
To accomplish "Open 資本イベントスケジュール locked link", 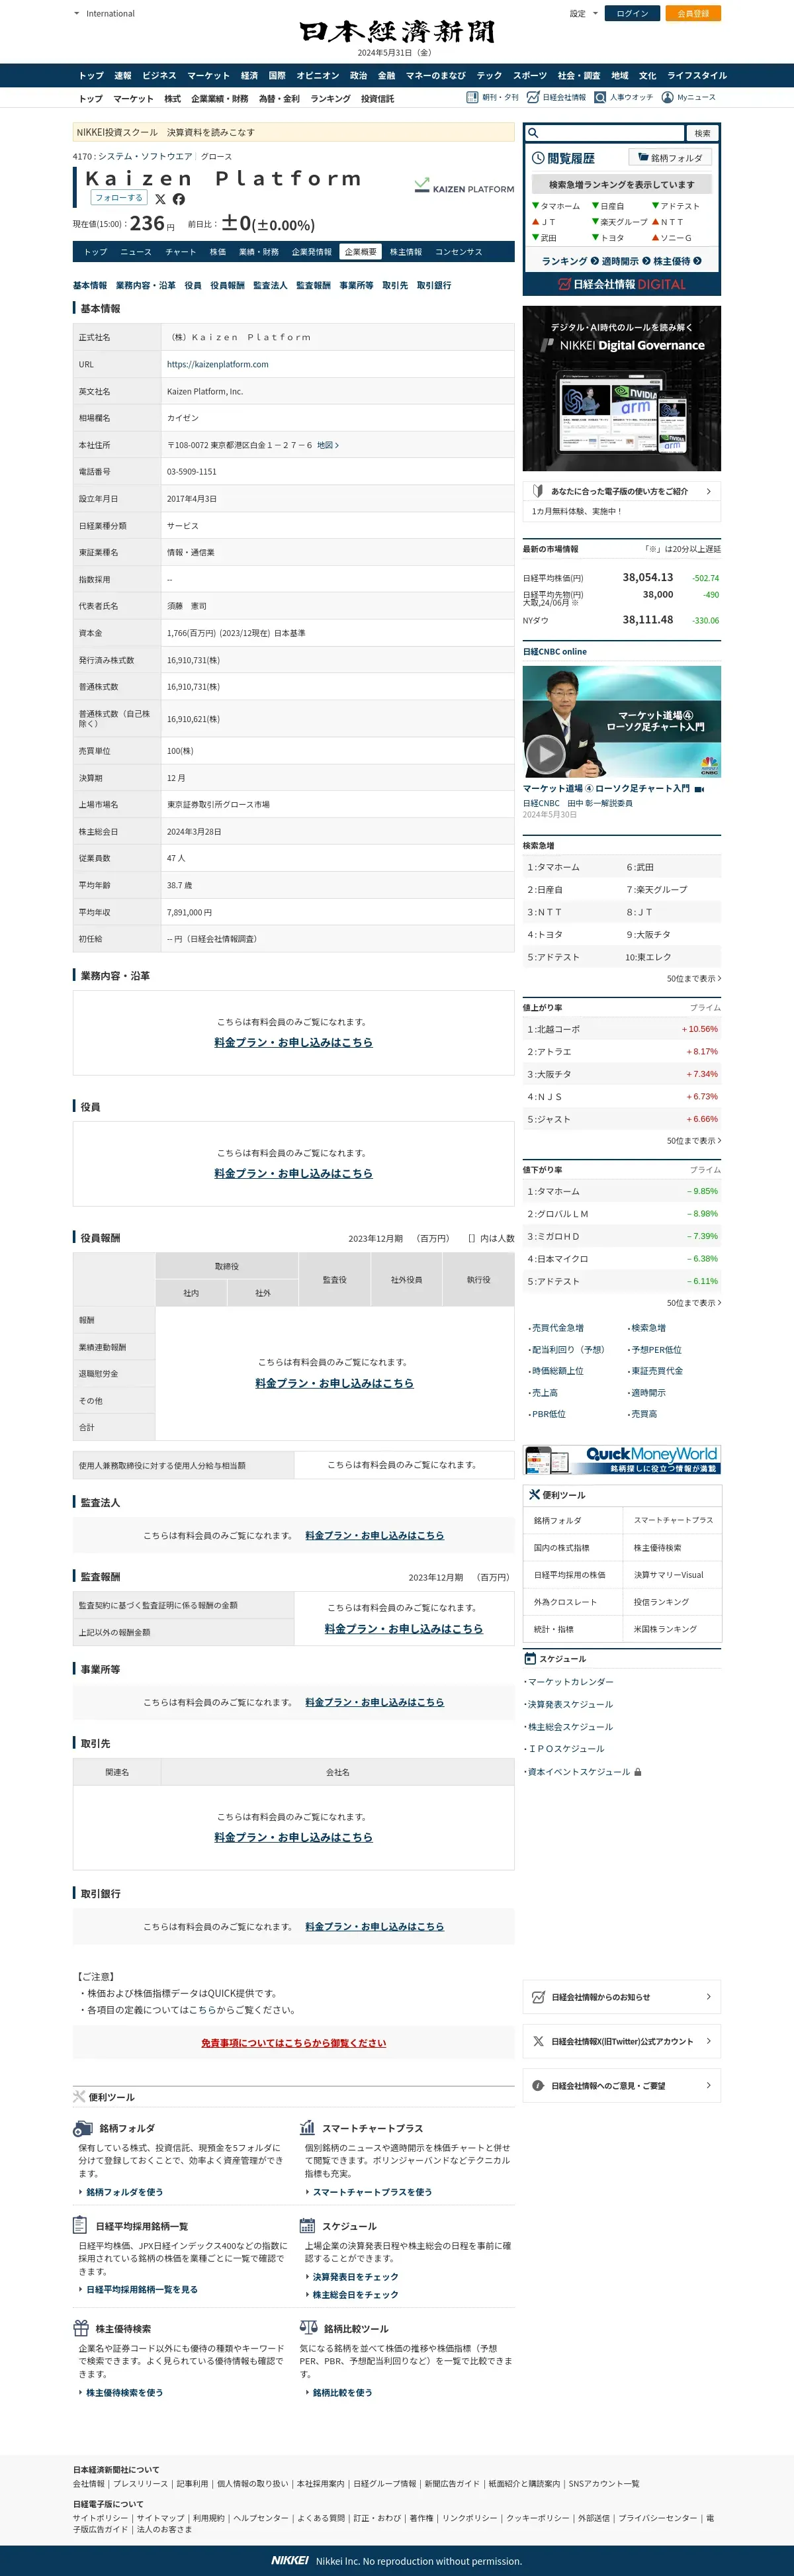I will tap(580, 1772).
